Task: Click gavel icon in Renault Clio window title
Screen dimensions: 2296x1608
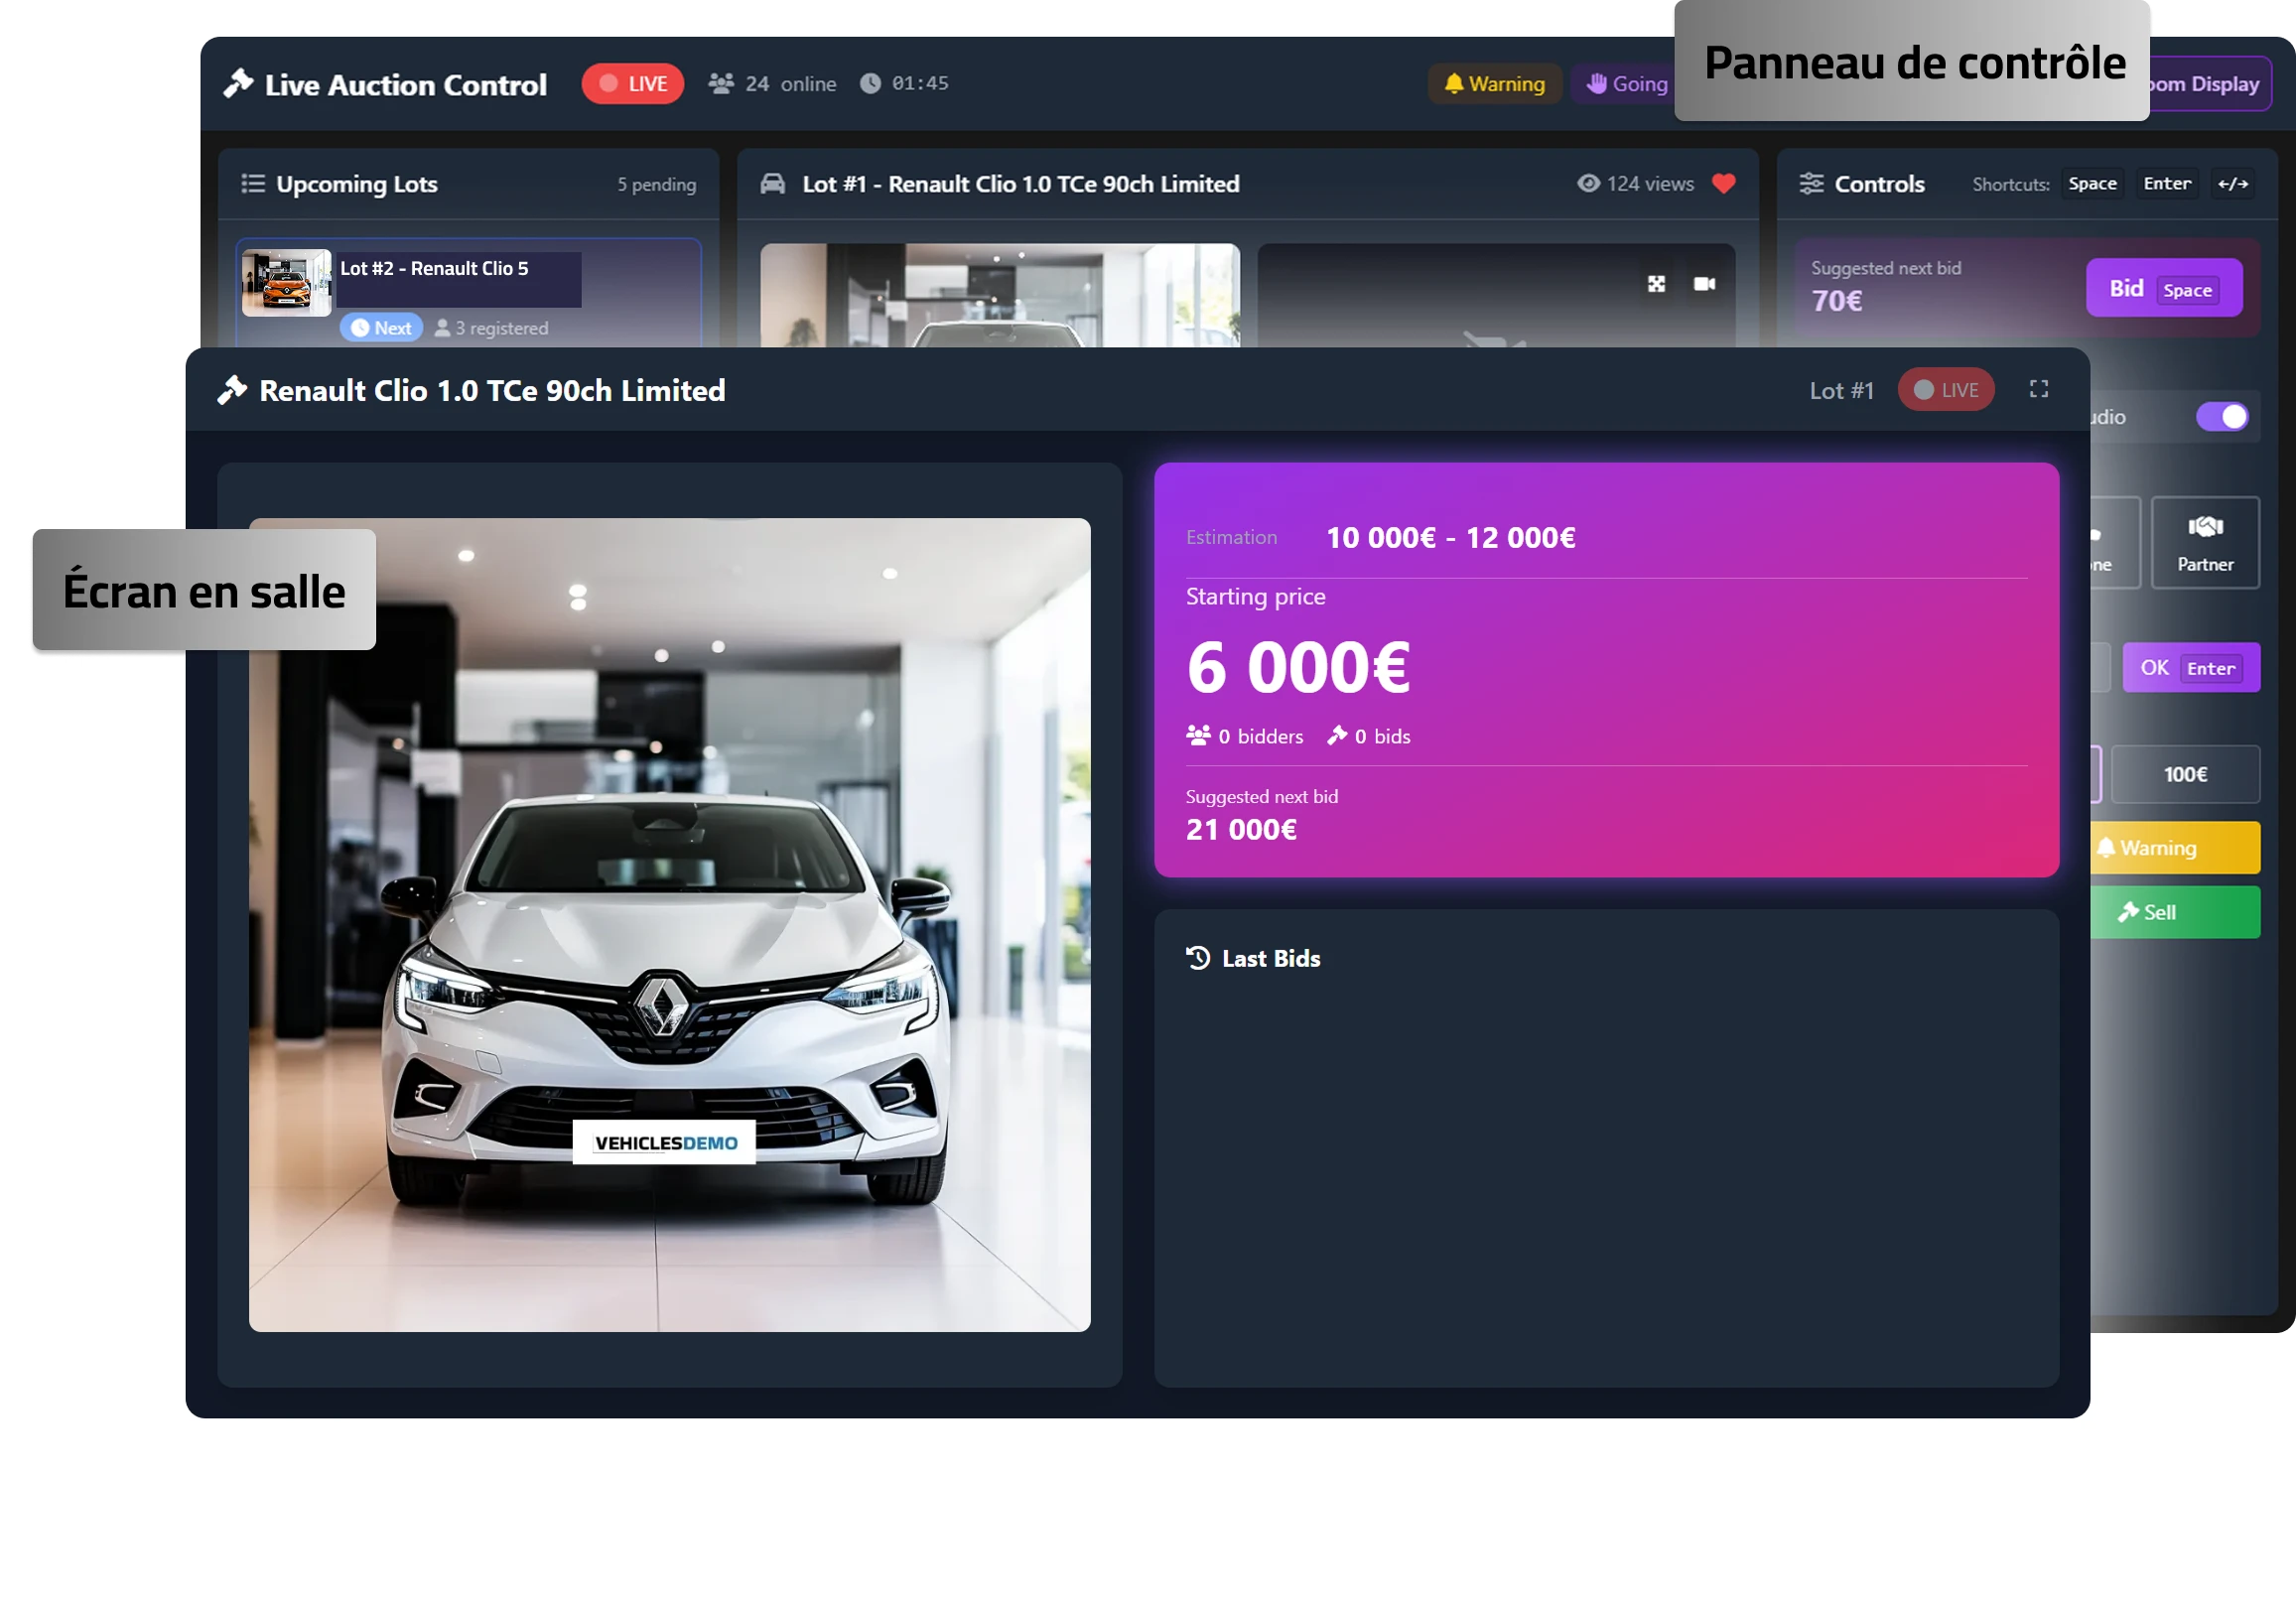Action: point(232,390)
